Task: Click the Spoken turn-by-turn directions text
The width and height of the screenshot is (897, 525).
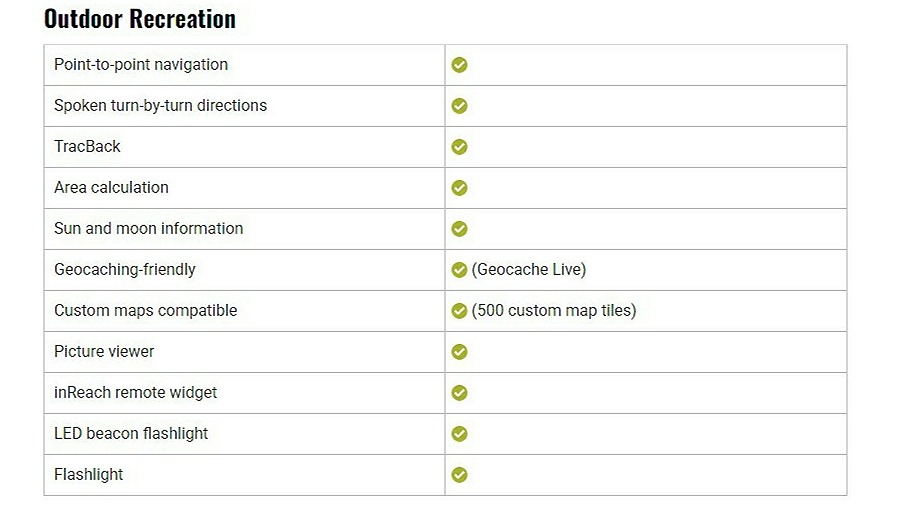Action: tap(160, 106)
